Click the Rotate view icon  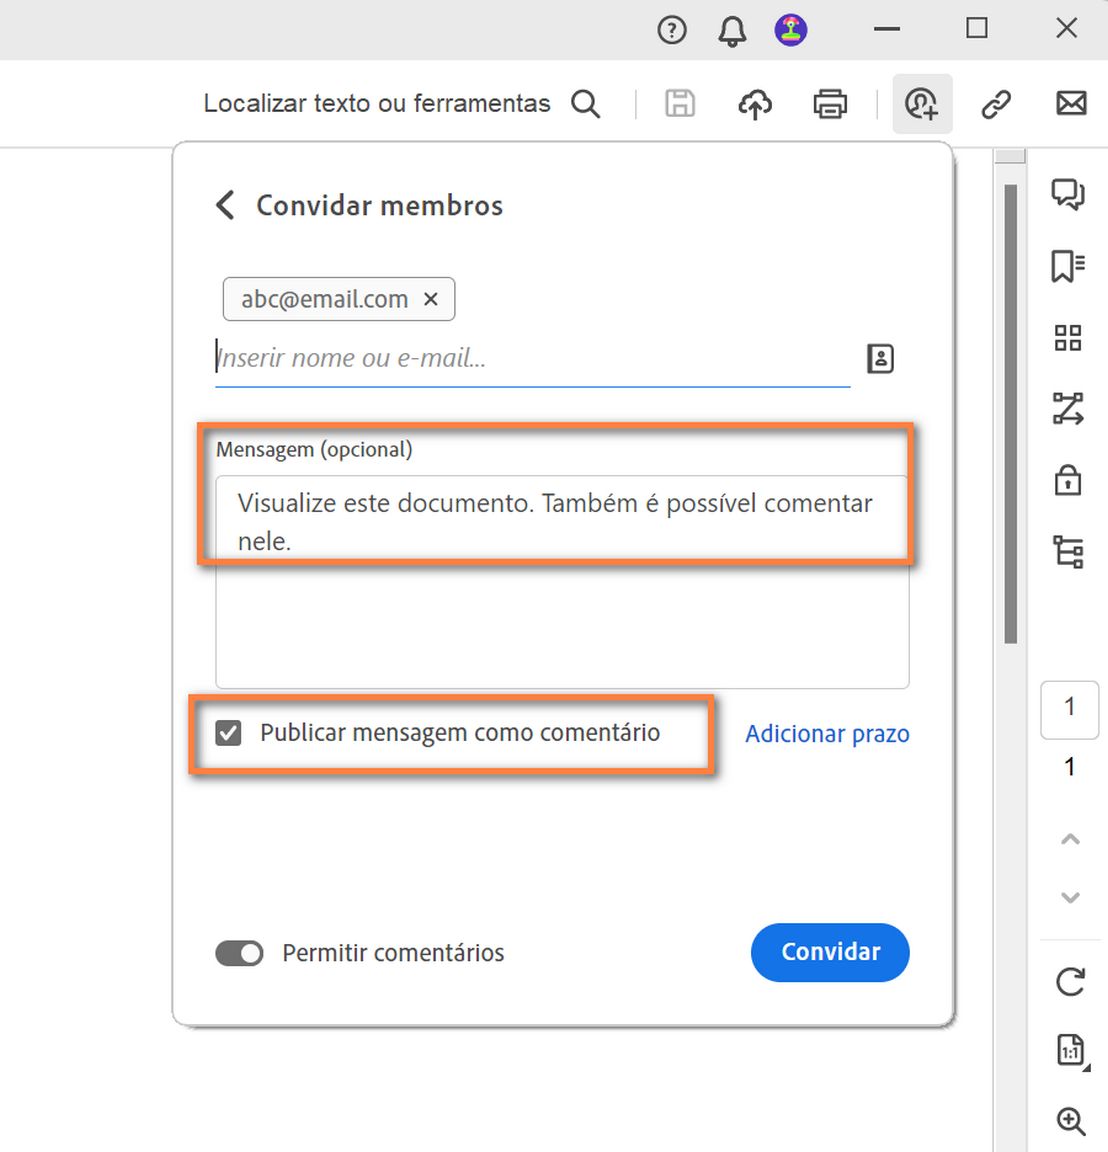(1068, 982)
